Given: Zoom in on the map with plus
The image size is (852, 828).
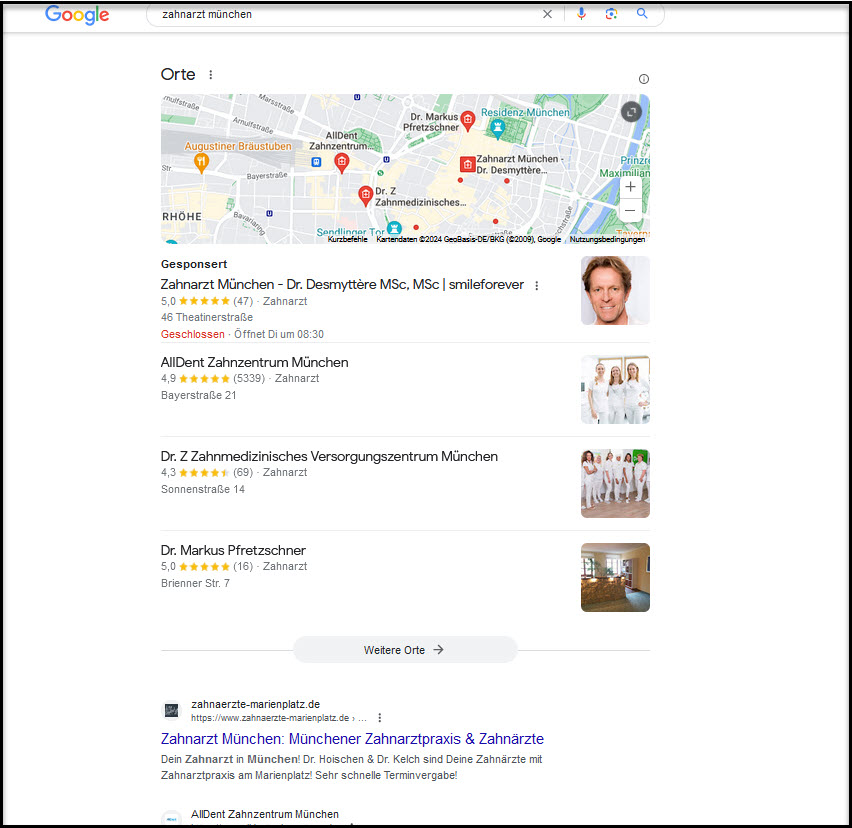Looking at the screenshot, I should pyautogui.click(x=630, y=187).
